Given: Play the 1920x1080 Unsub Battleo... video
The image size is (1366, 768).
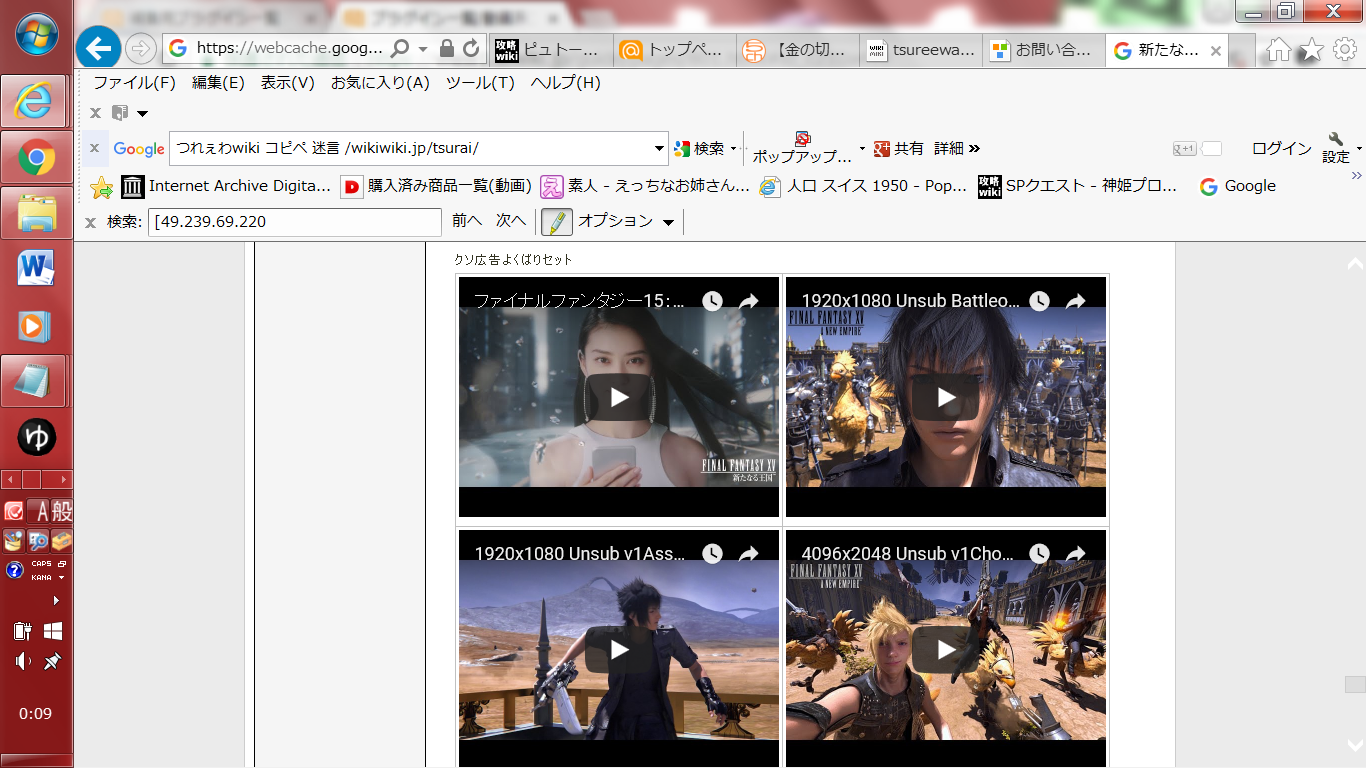Looking at the screenshot, I should coord(945,397).
